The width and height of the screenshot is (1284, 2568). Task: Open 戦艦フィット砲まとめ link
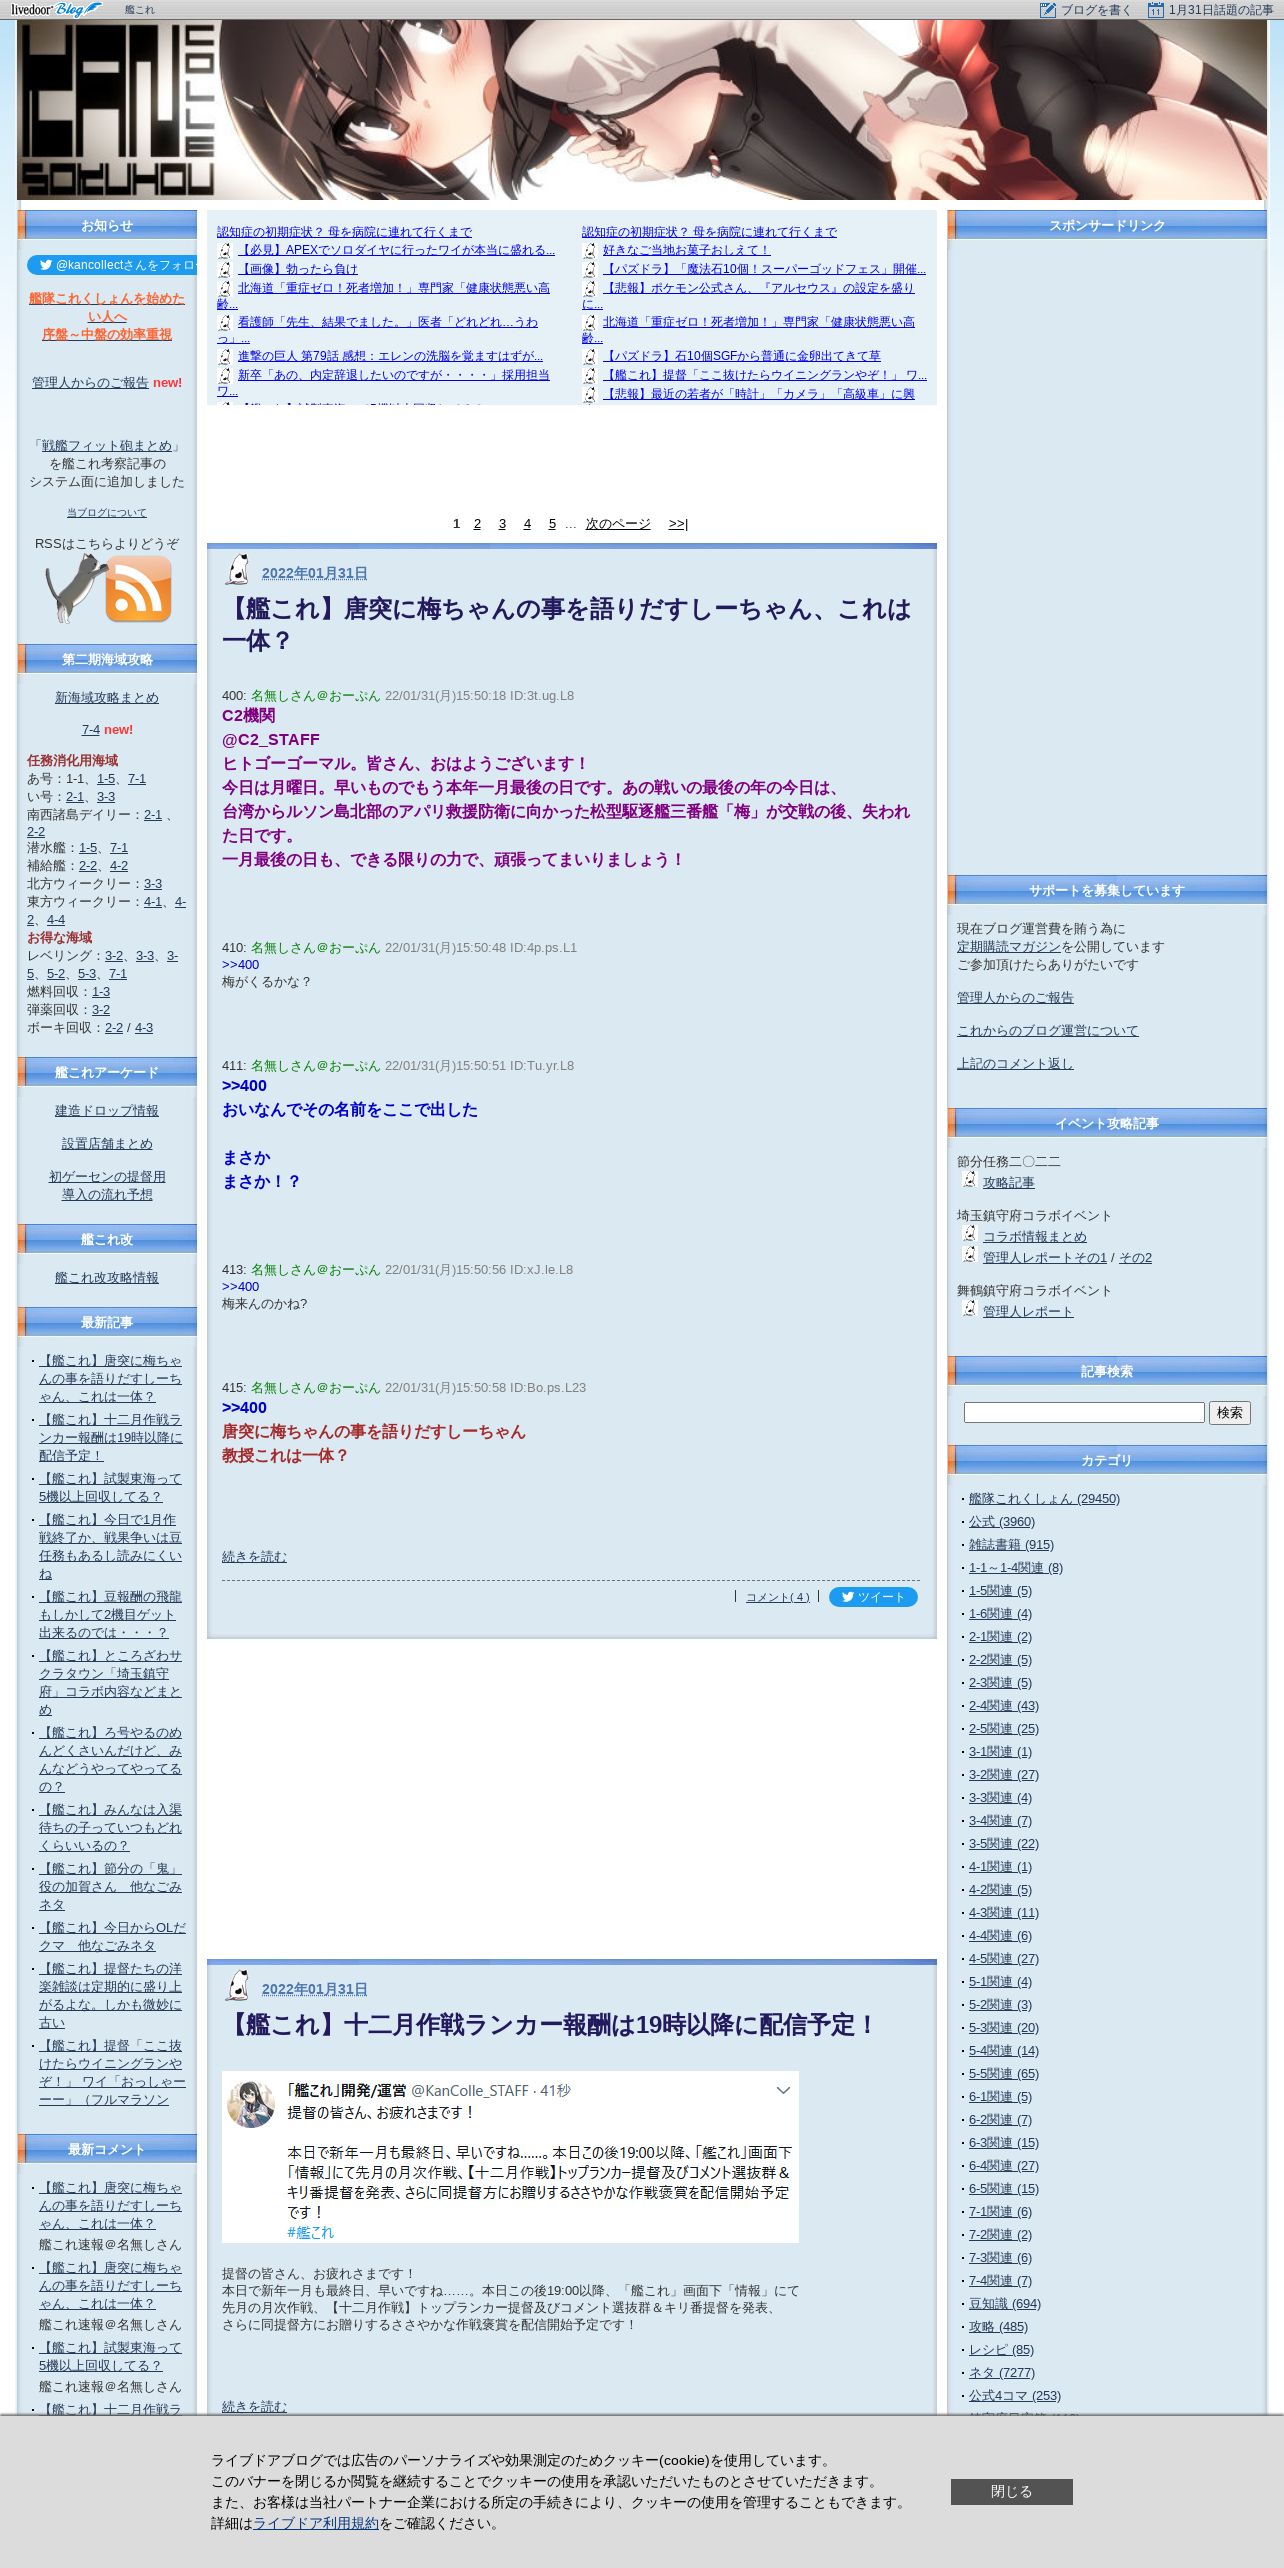(107, 446)
